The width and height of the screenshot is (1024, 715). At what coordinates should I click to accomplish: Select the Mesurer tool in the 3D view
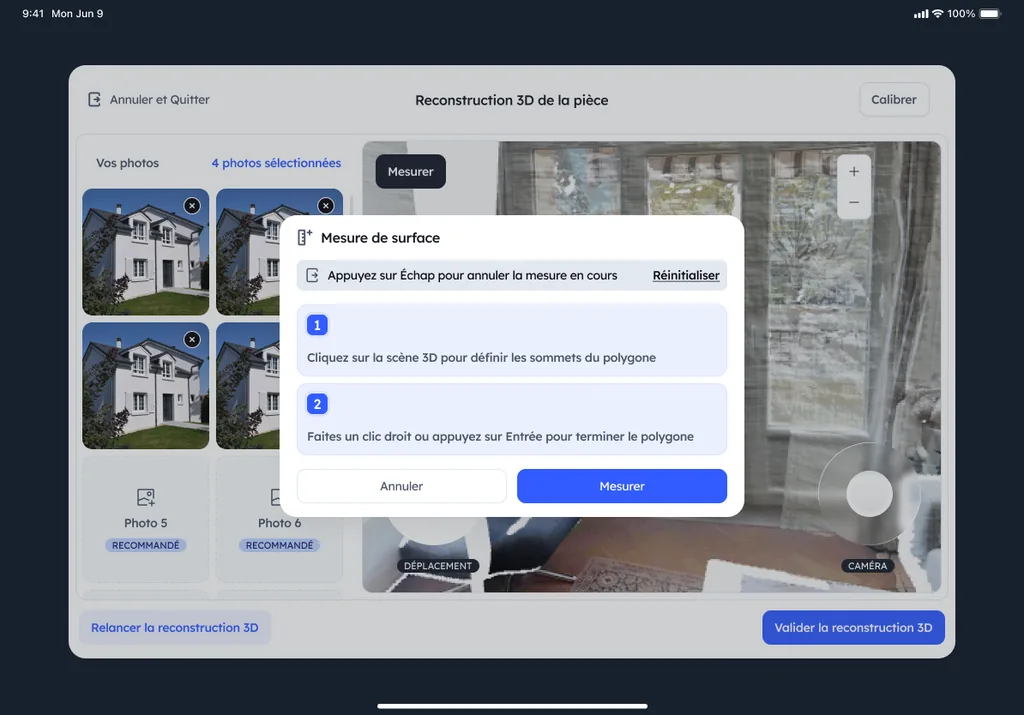pyautogui.click(x=411, y=172)
